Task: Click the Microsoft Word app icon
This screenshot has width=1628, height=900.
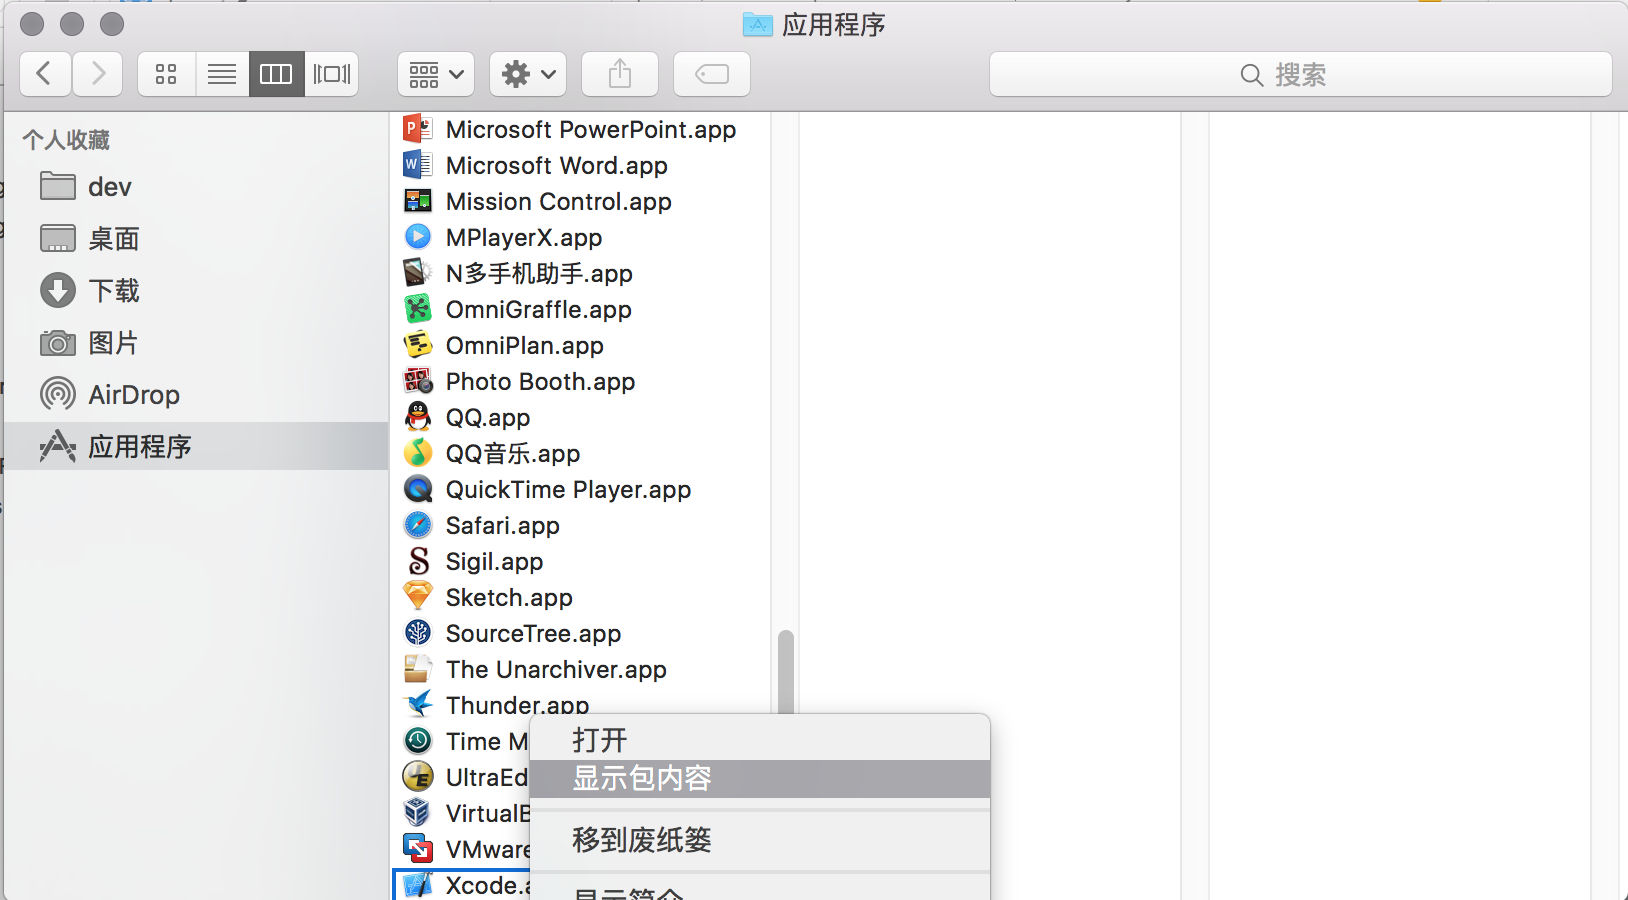Action: tap(417, 165)
